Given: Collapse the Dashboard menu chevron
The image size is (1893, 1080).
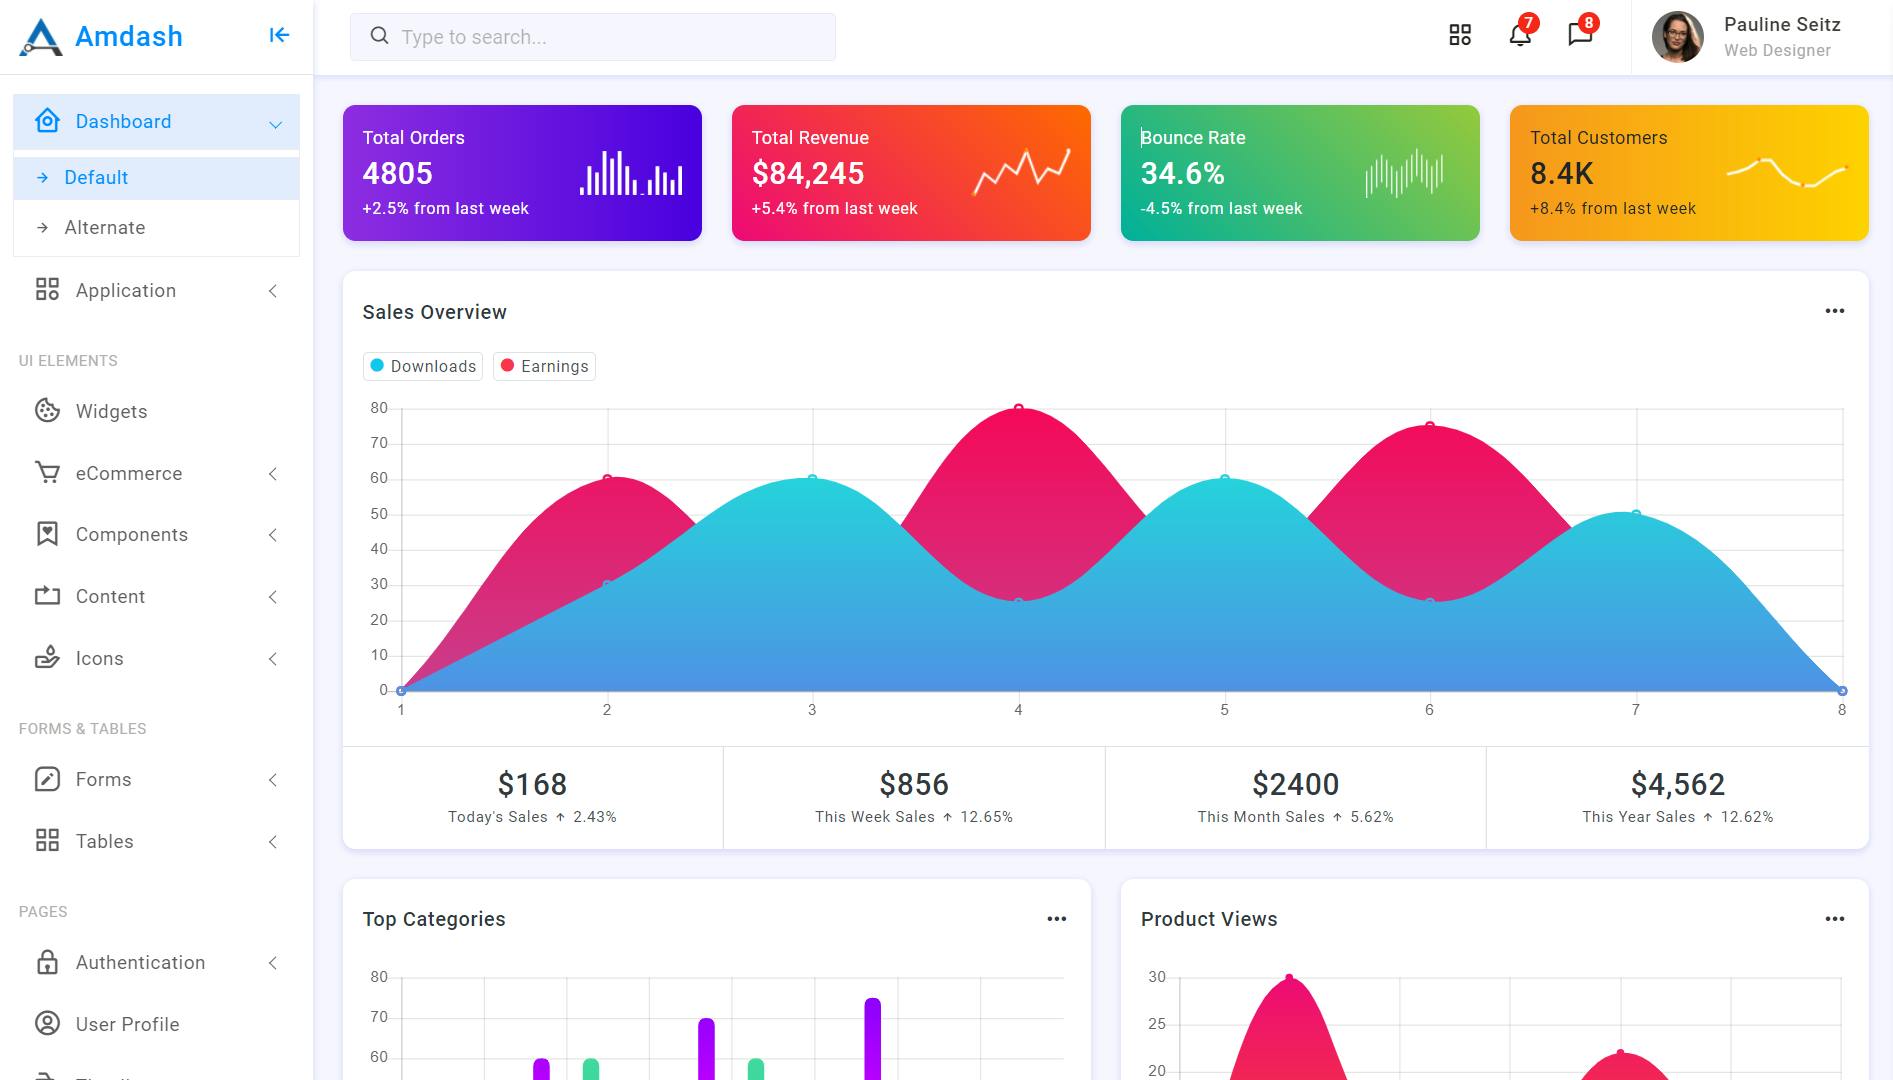Looking at the screenshot, I should (275, 124).
